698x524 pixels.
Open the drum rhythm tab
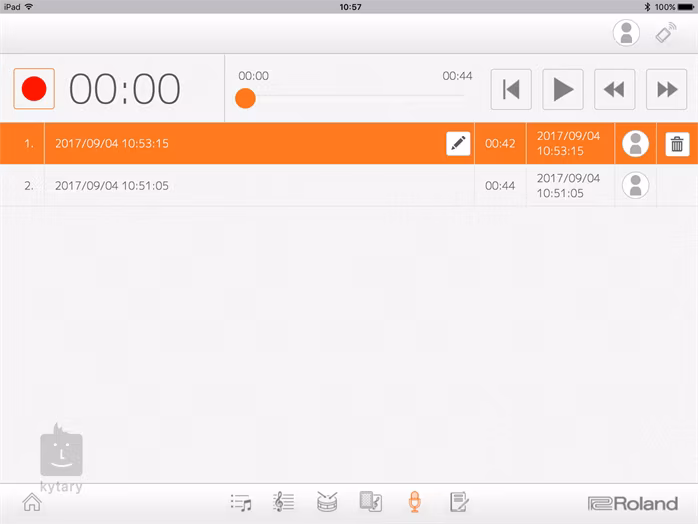[x=327, y=503]
